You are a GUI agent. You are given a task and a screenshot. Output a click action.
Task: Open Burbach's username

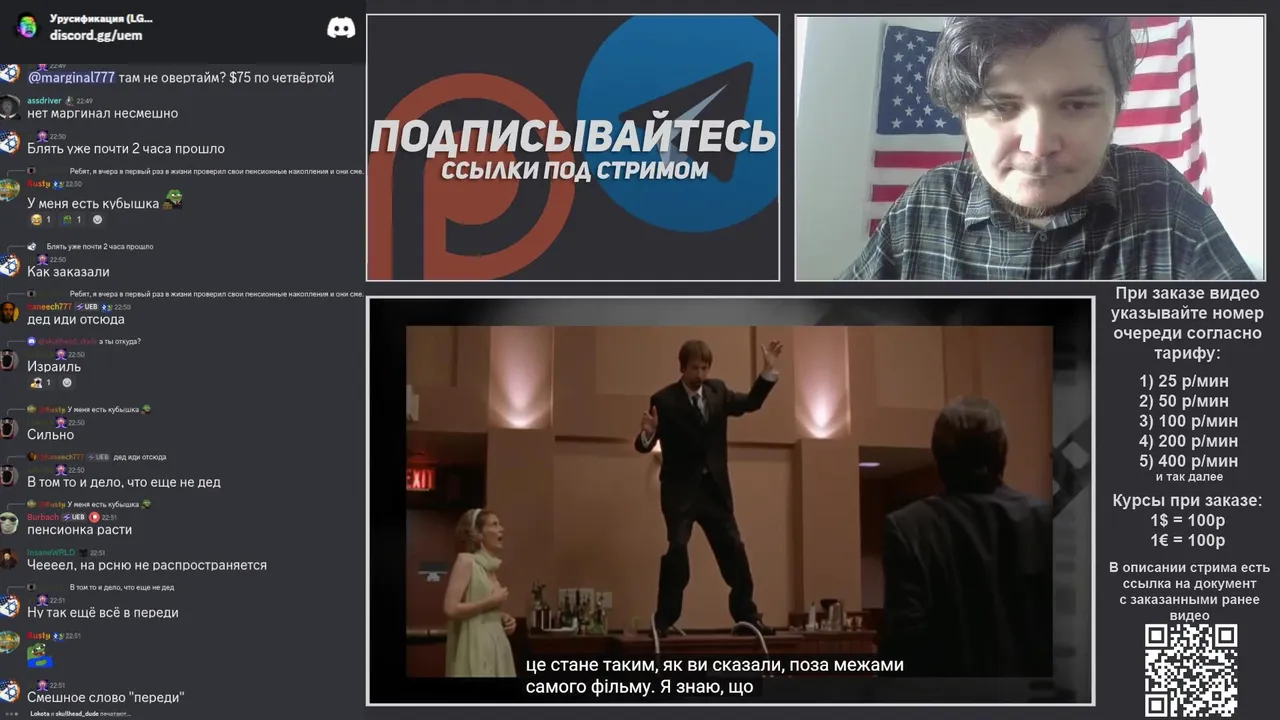(43, 517)
